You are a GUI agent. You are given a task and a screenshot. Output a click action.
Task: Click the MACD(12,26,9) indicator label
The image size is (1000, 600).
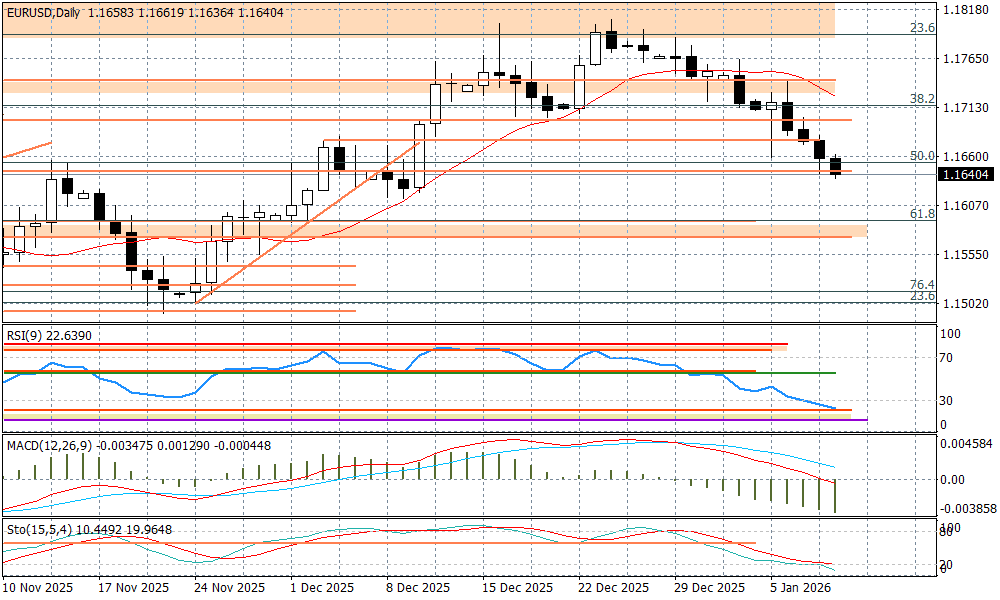pyautogui.click(x=48, y=445)
